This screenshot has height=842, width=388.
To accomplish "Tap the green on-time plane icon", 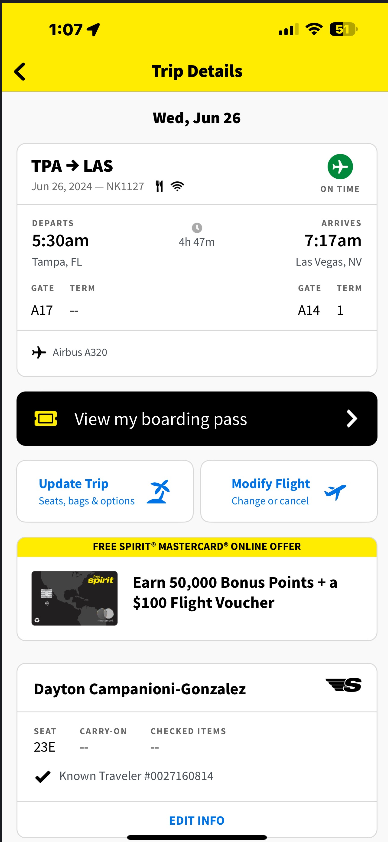I will 340,167.
